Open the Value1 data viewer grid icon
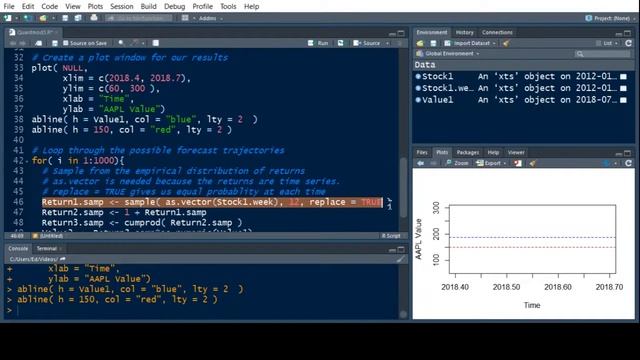This screenshot has width=640, height=360. point(623,100)
